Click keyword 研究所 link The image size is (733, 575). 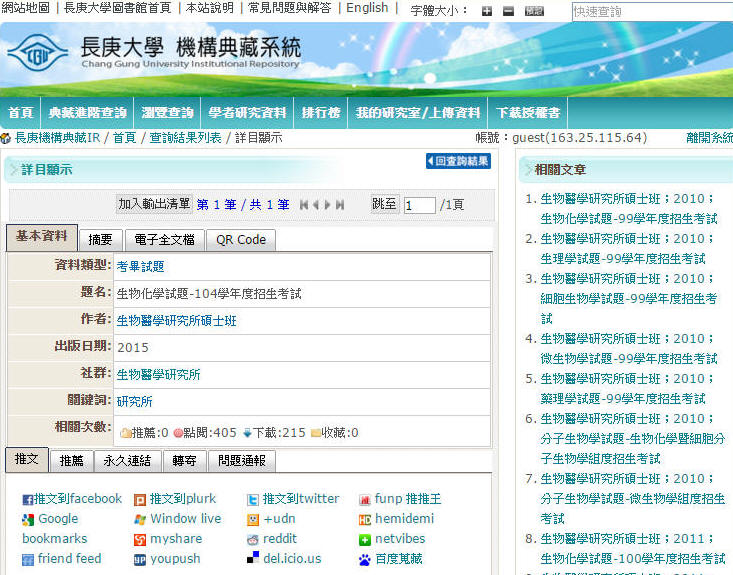[x=134, y=402]
